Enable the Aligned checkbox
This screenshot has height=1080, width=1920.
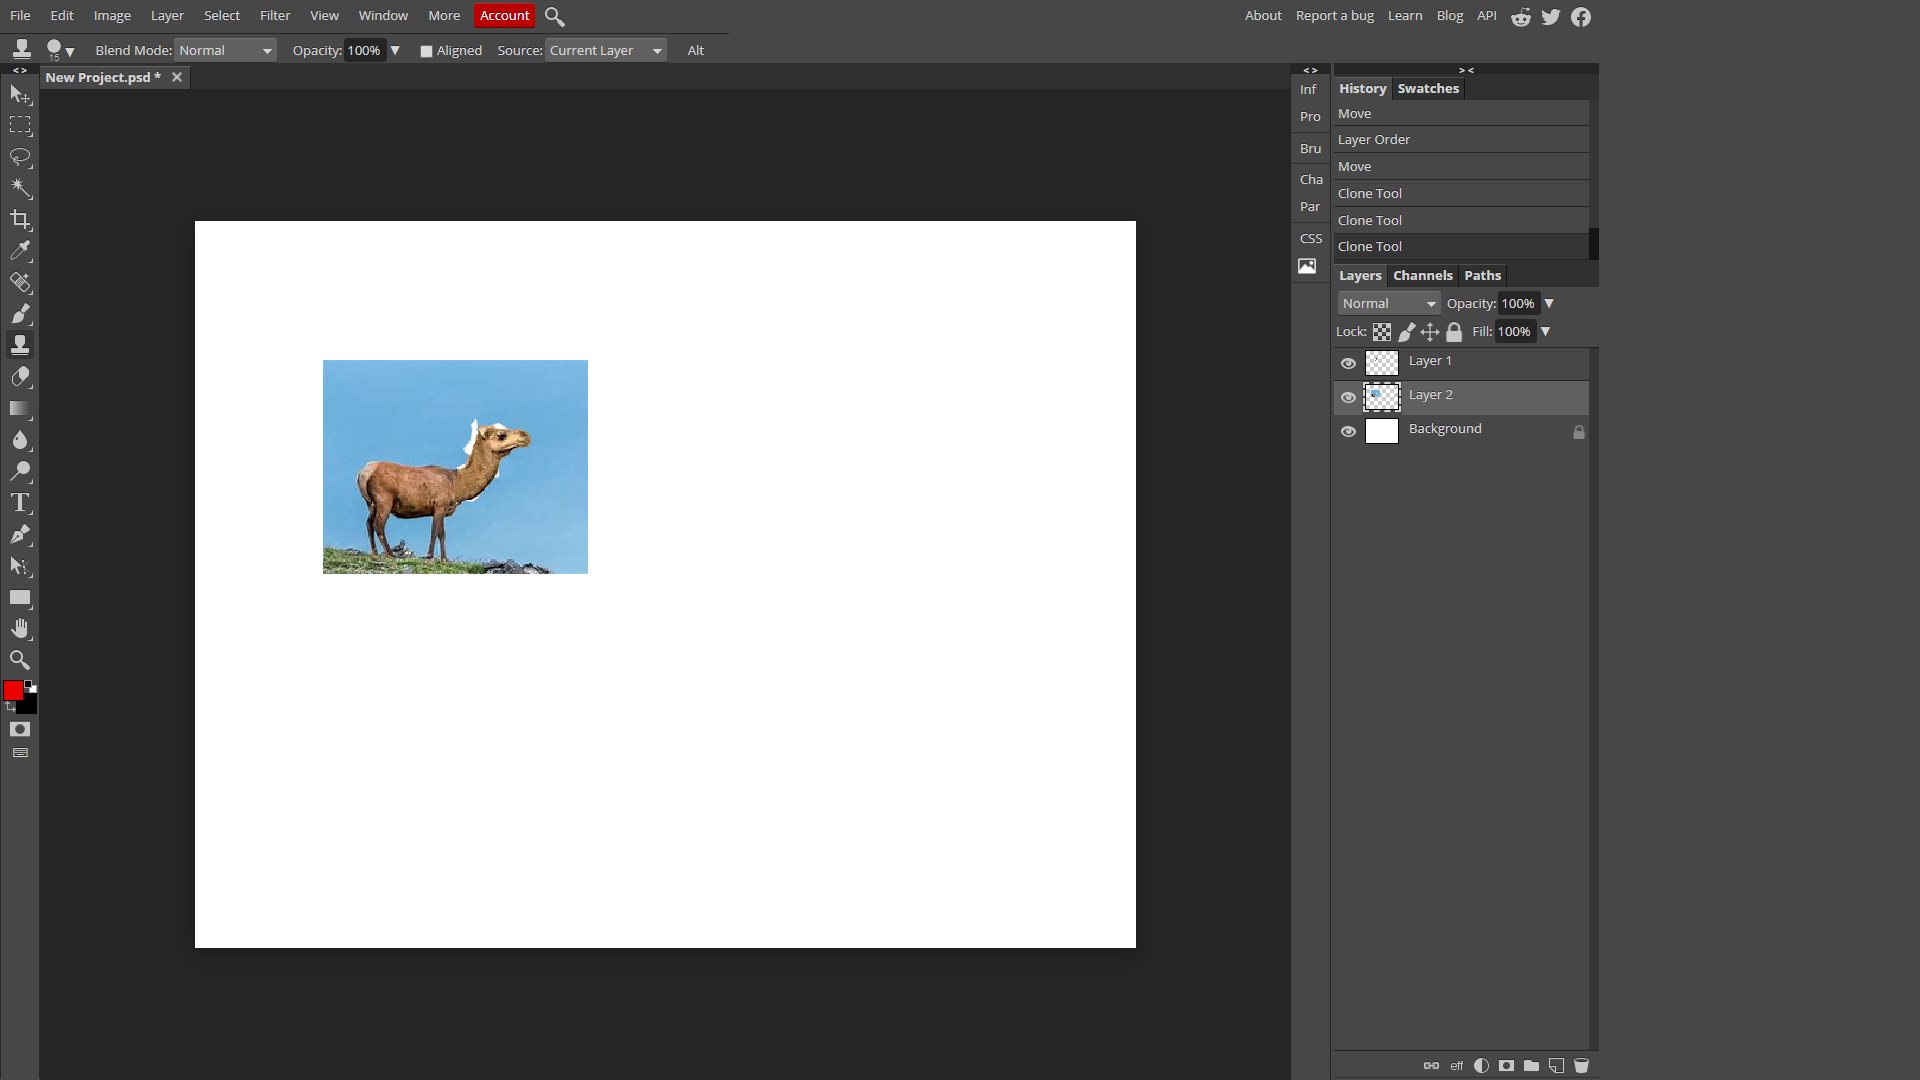click(427, 51)
